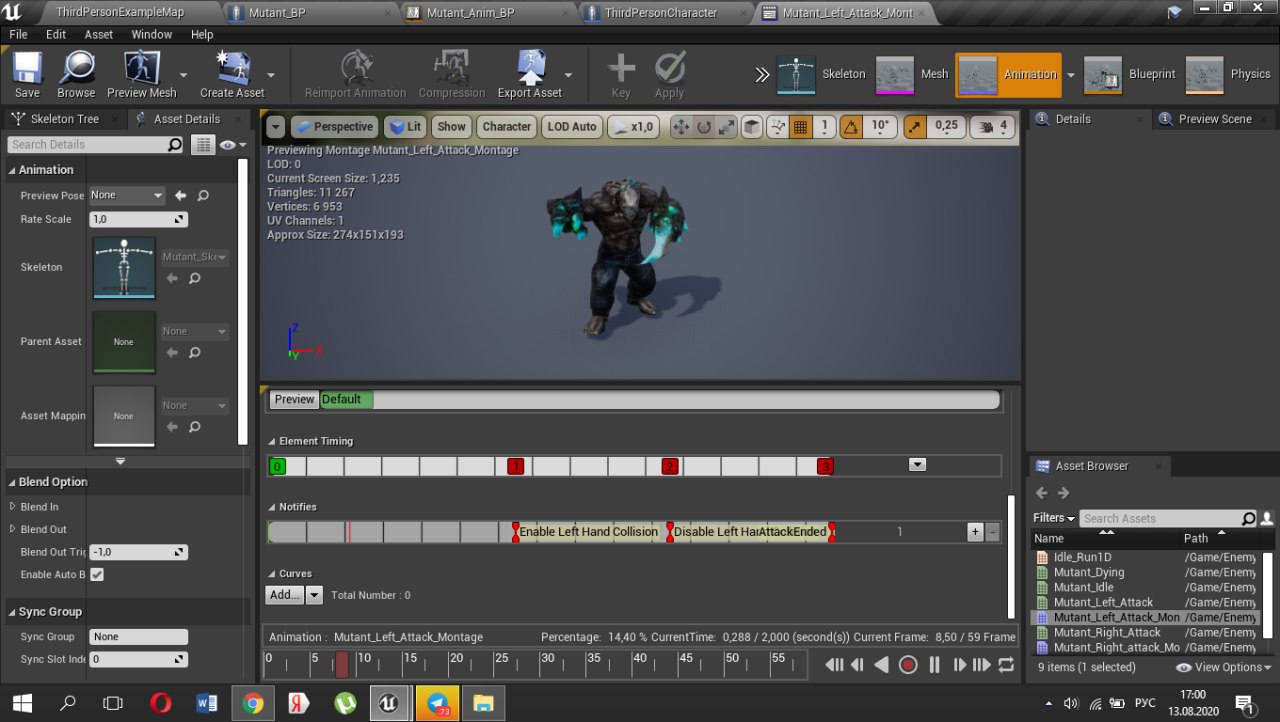Toggle Enable Auto Blend Out checkbox
Viewport: 1280px width, 722px height.
97,574
